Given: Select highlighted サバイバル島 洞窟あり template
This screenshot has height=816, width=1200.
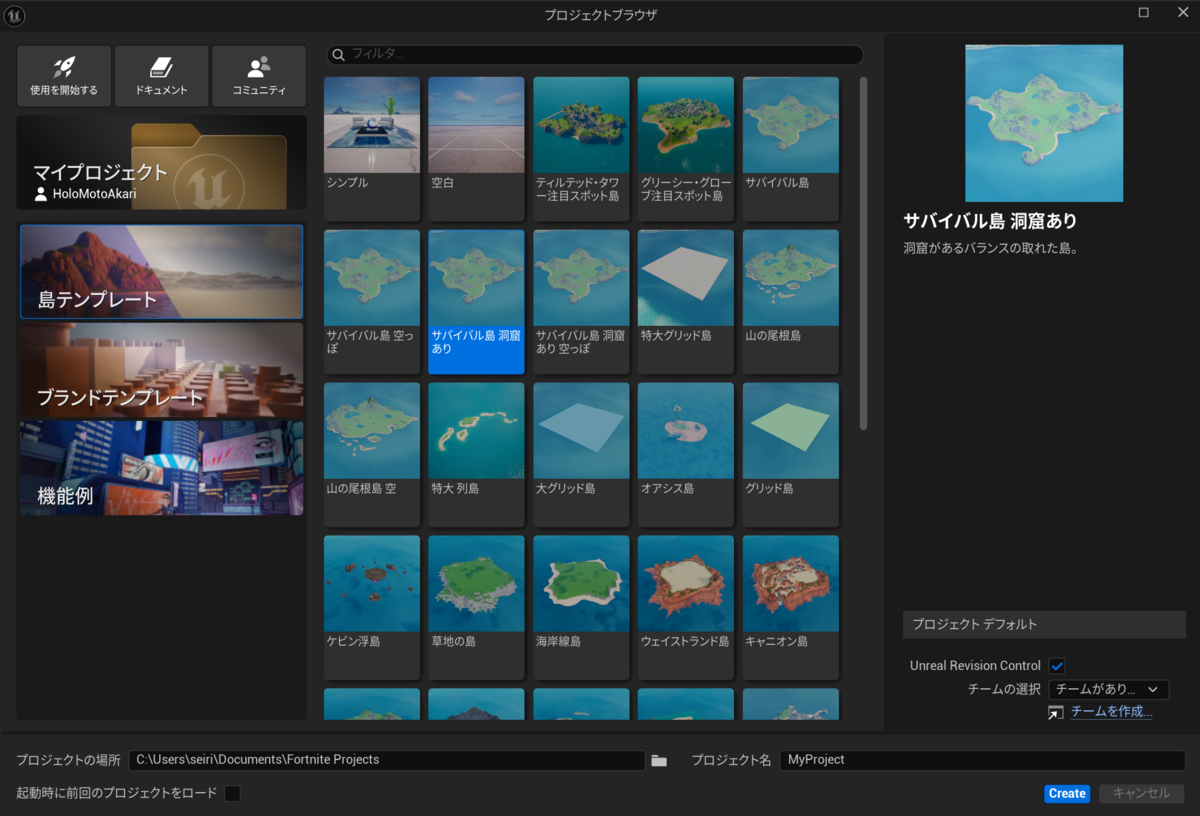Looking at the screenshot, I should [476, 302].
